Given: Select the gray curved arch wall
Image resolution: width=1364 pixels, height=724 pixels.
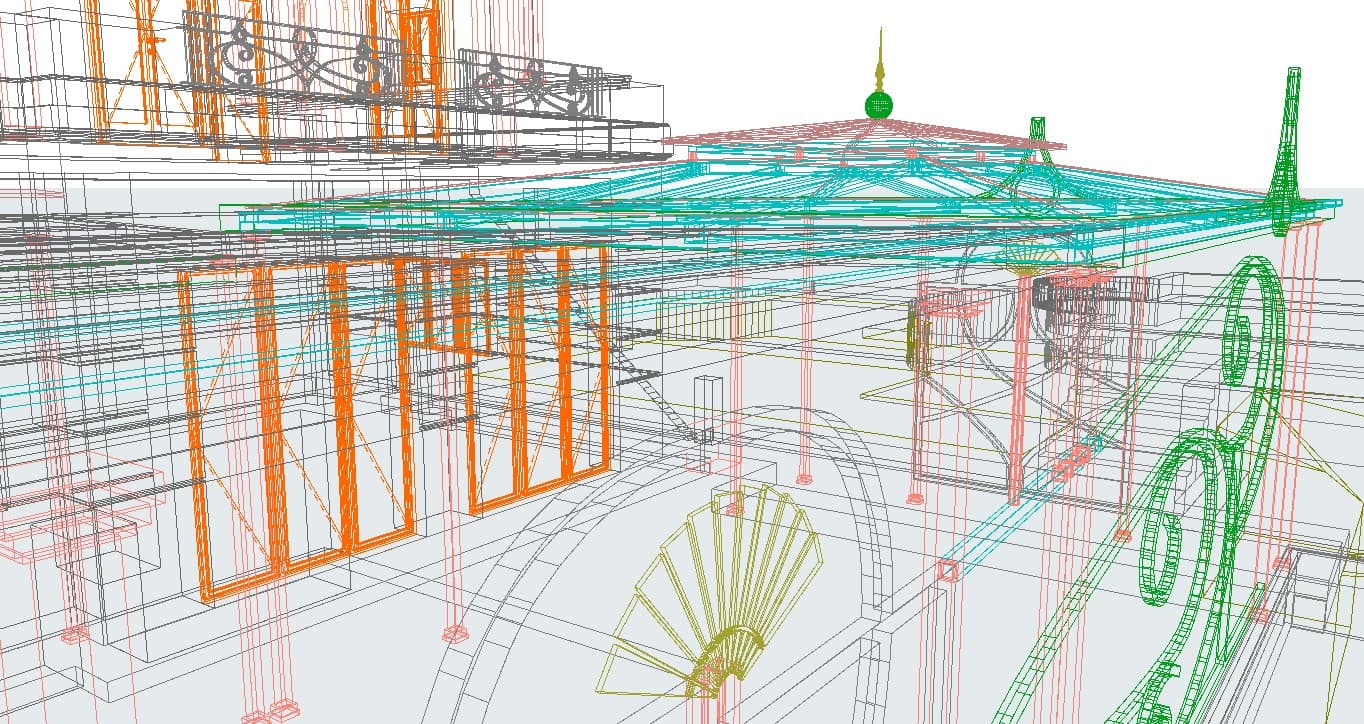Looking at the screenshot, I should [x=680, y=560].
